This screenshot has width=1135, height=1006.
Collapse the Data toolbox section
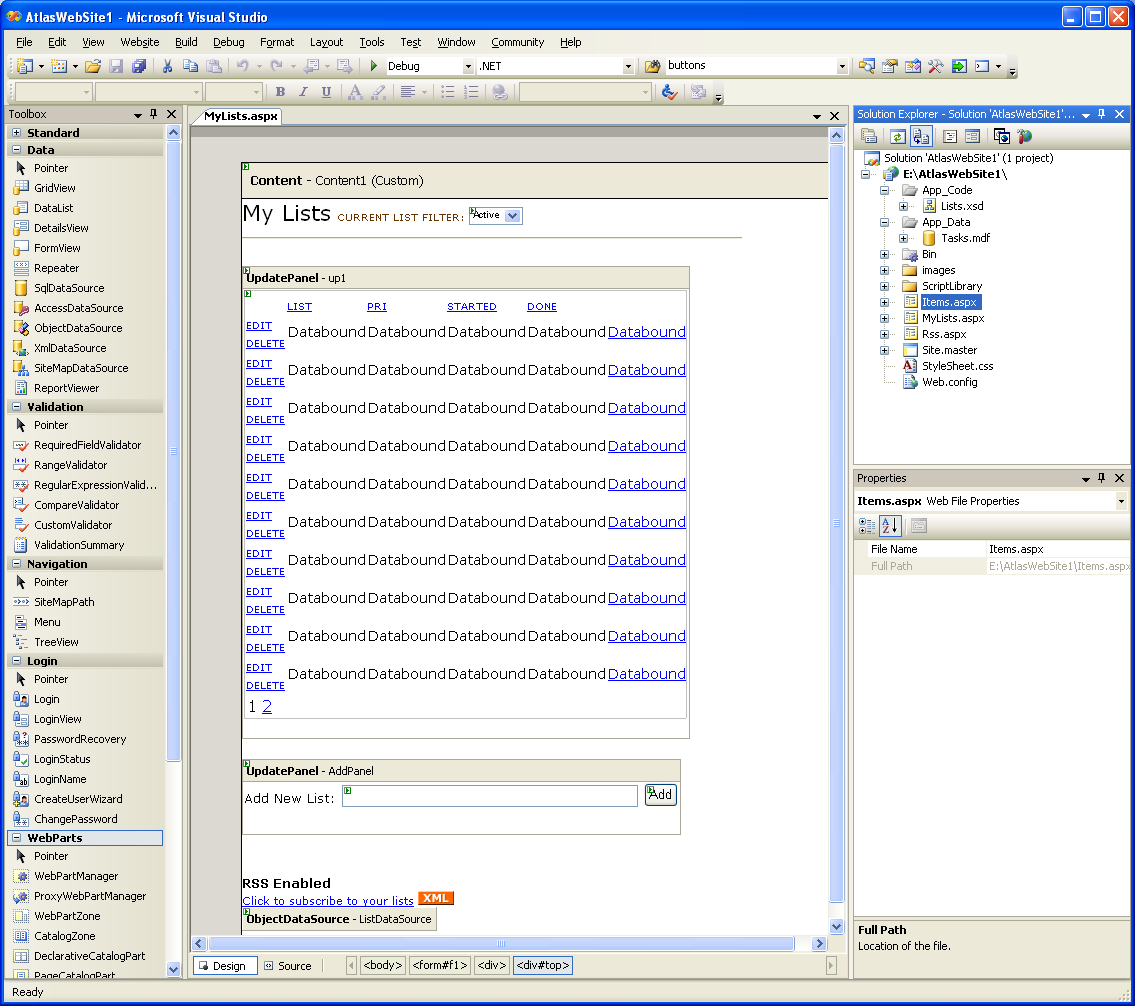[17, 150]
